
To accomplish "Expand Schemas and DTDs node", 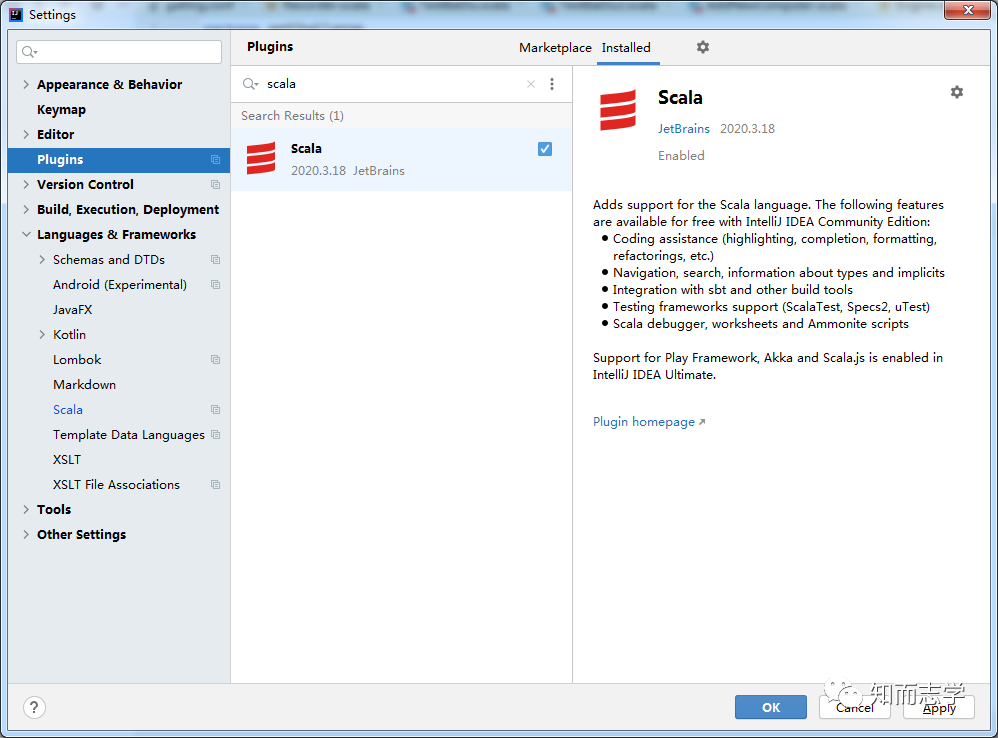I will [42, 260].
